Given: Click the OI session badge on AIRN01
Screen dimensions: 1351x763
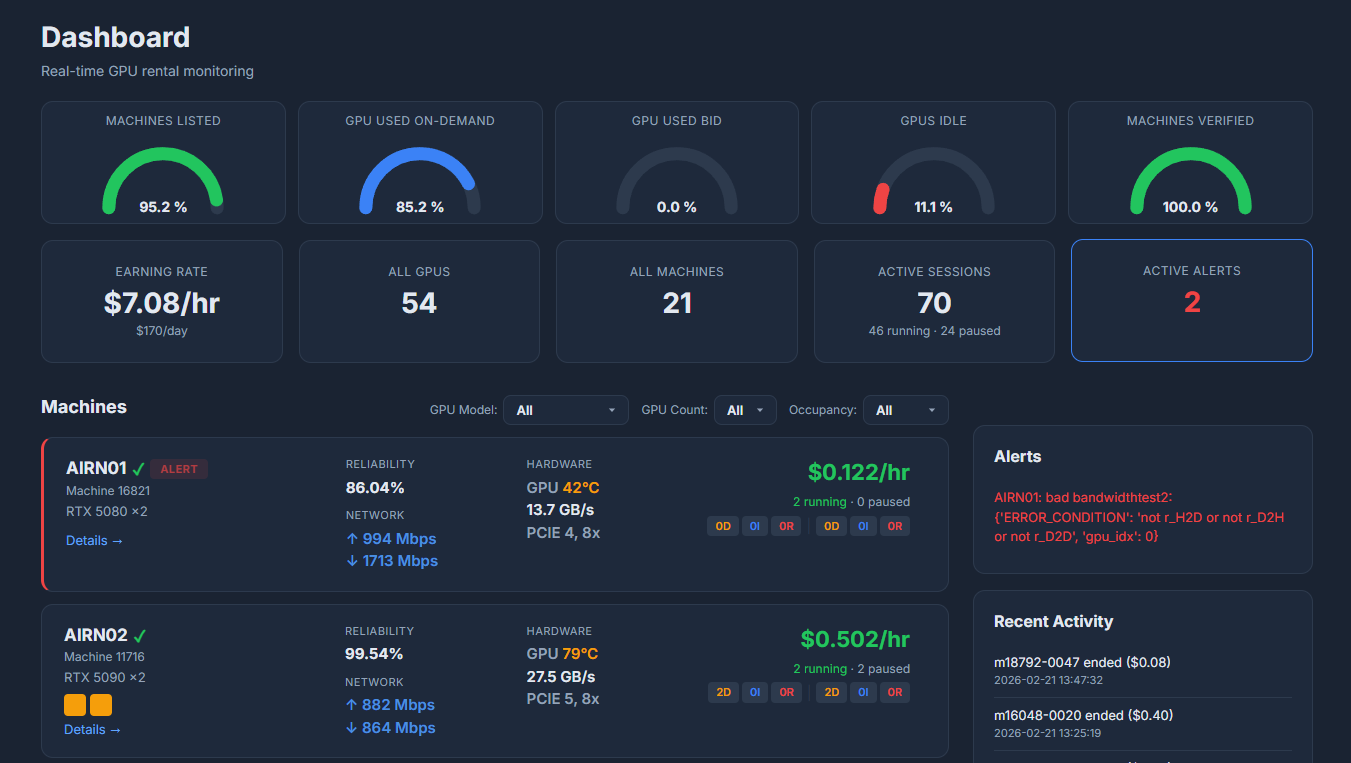Looking at the screenshot, I should coord(755,525).
